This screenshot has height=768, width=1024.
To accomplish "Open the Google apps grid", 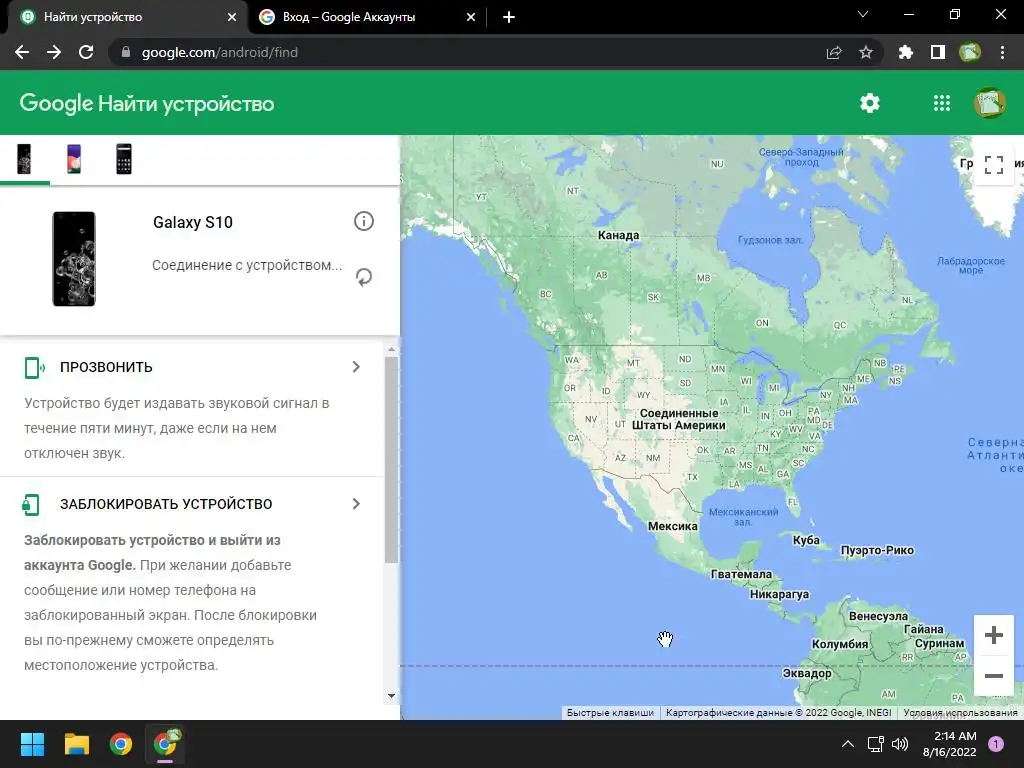I will (942, 103).
